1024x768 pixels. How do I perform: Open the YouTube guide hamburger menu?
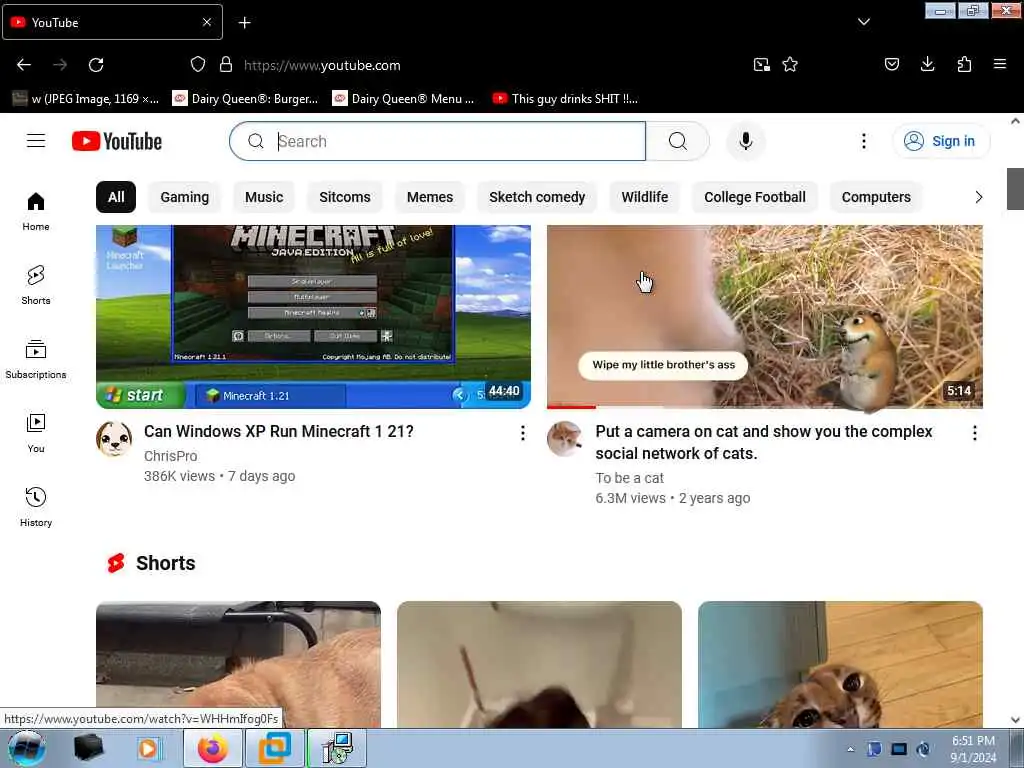[36, 141]
